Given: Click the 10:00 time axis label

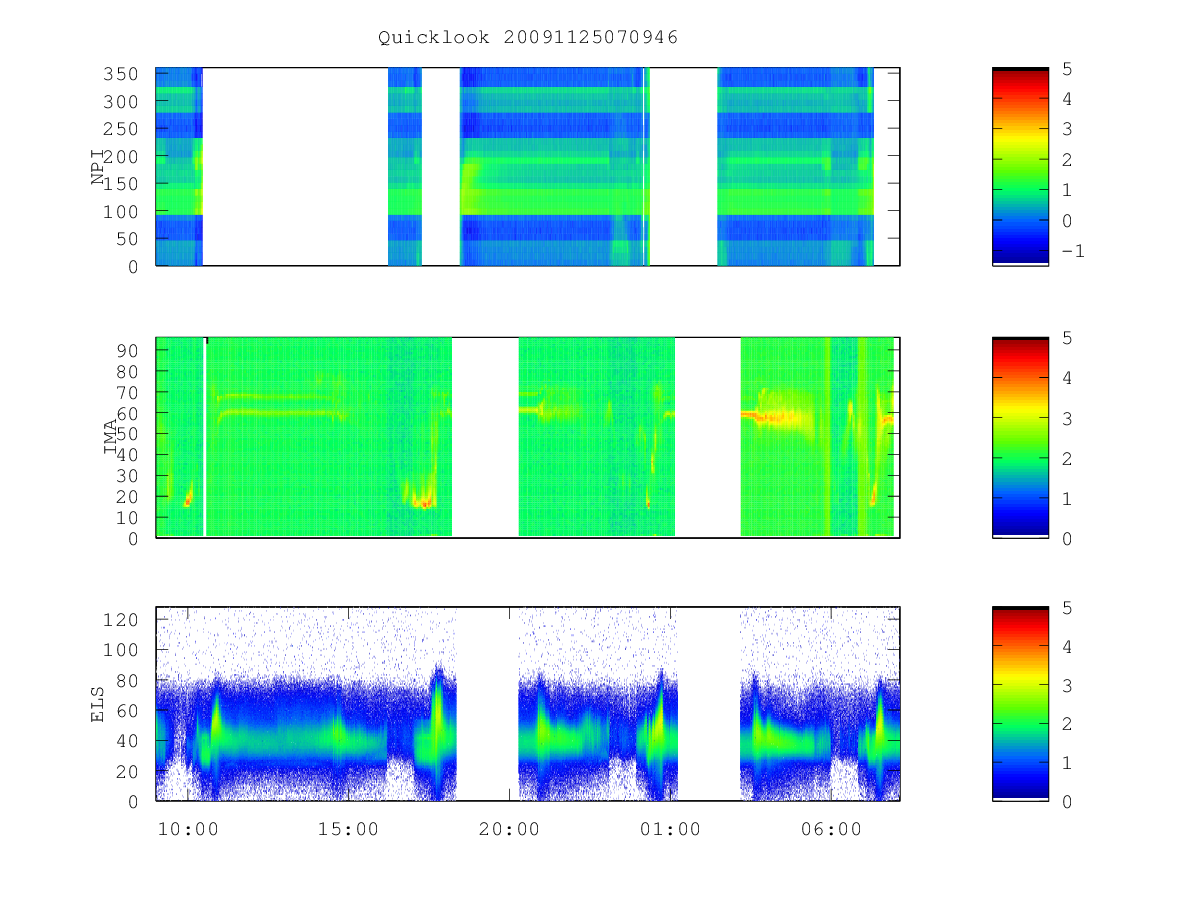Looking at the screenshot, I should tap(188, 830).
